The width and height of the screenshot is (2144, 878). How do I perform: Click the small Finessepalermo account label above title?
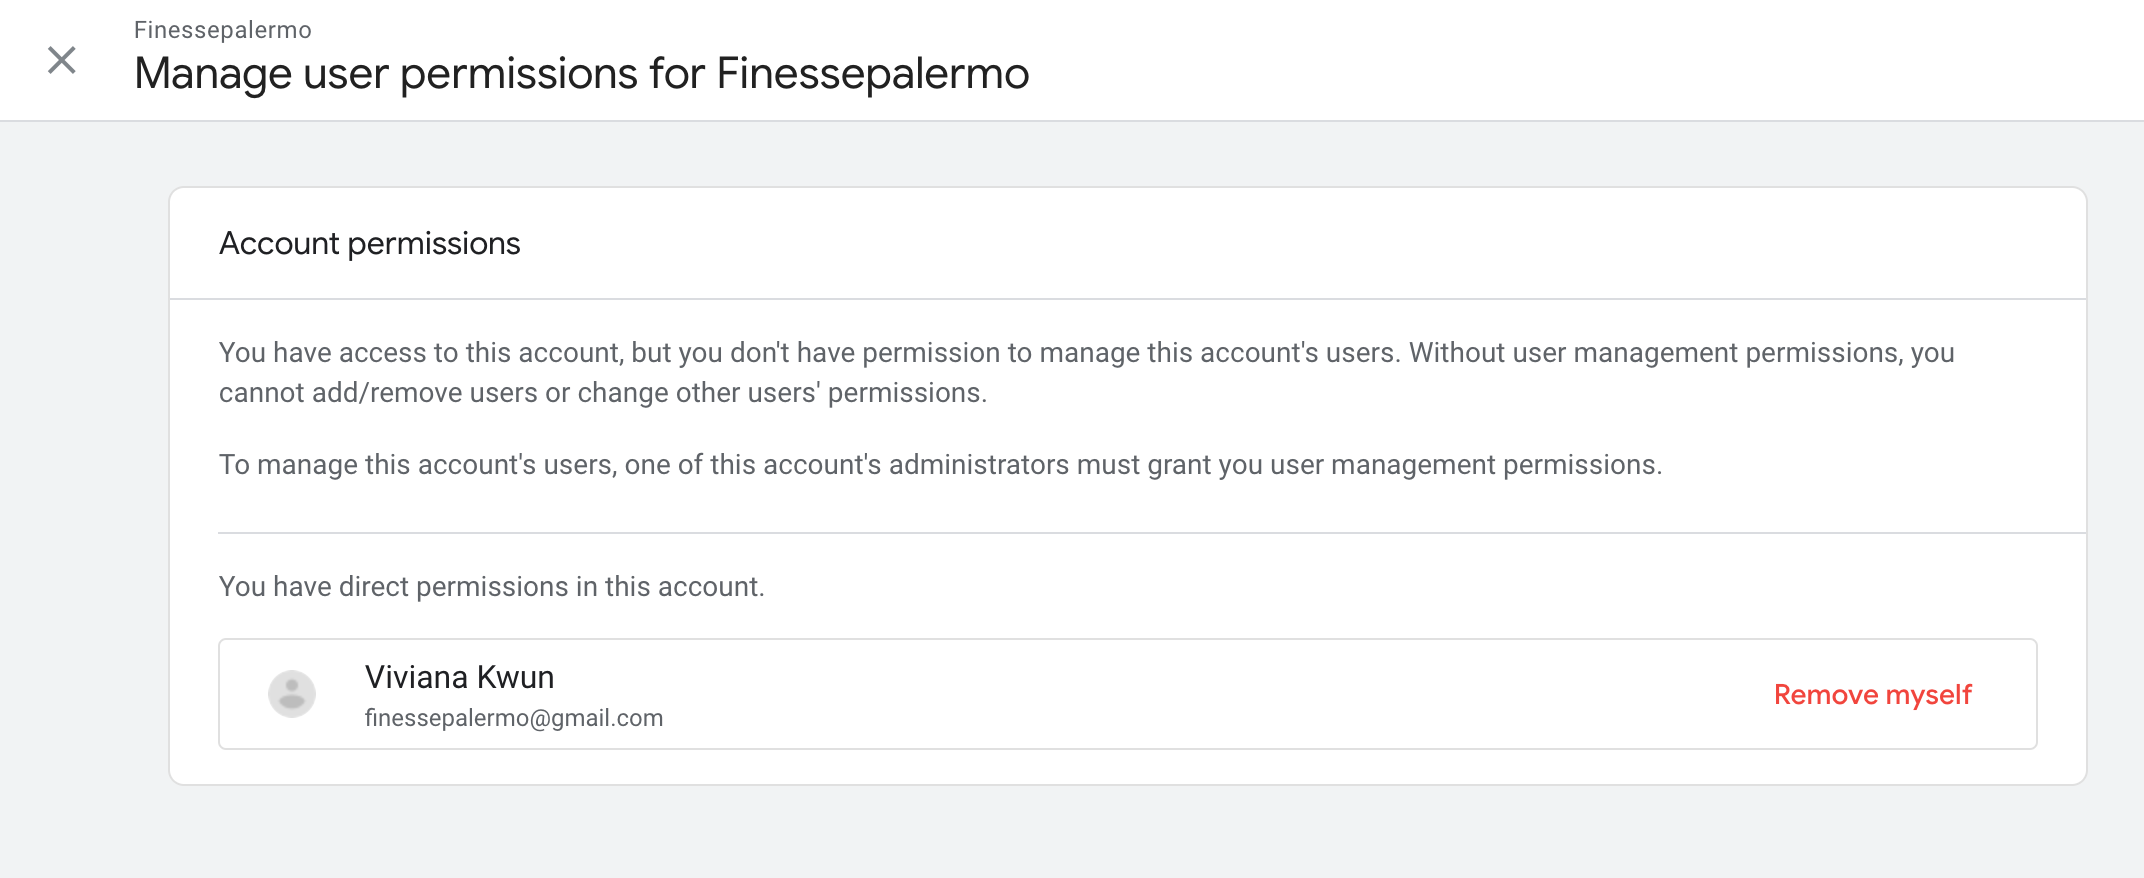(223, 30)
